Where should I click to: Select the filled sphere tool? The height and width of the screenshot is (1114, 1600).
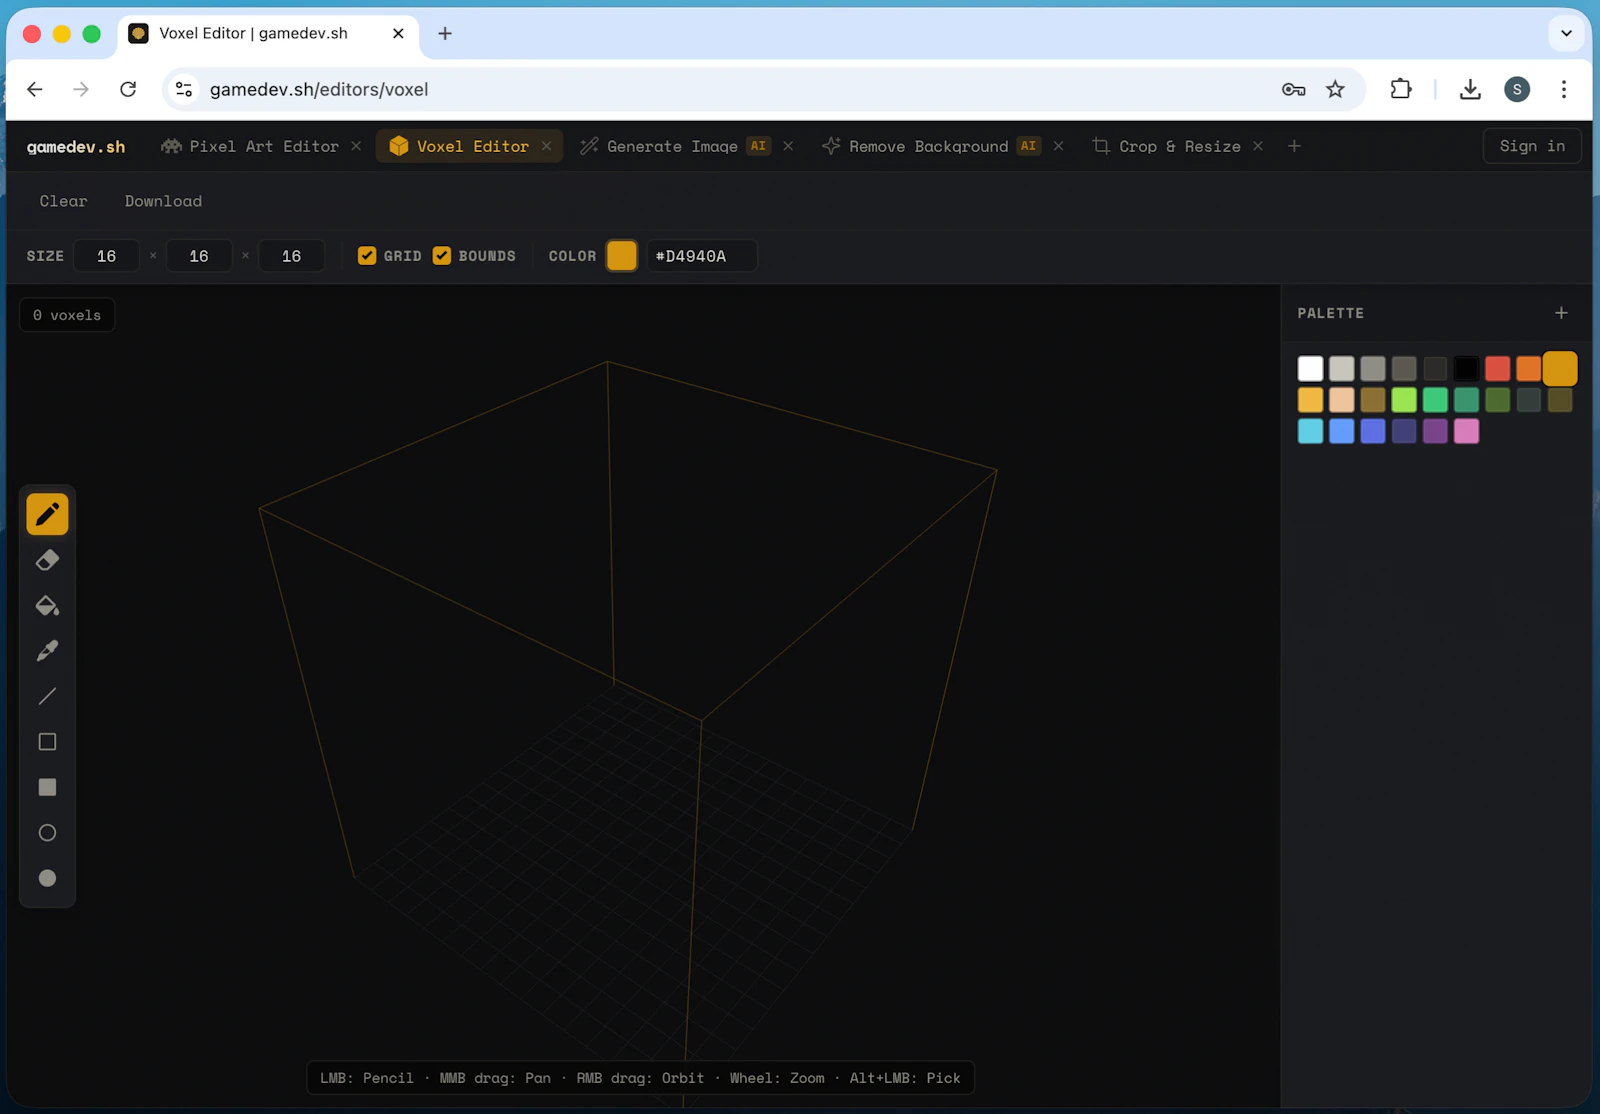coord(47,878)
